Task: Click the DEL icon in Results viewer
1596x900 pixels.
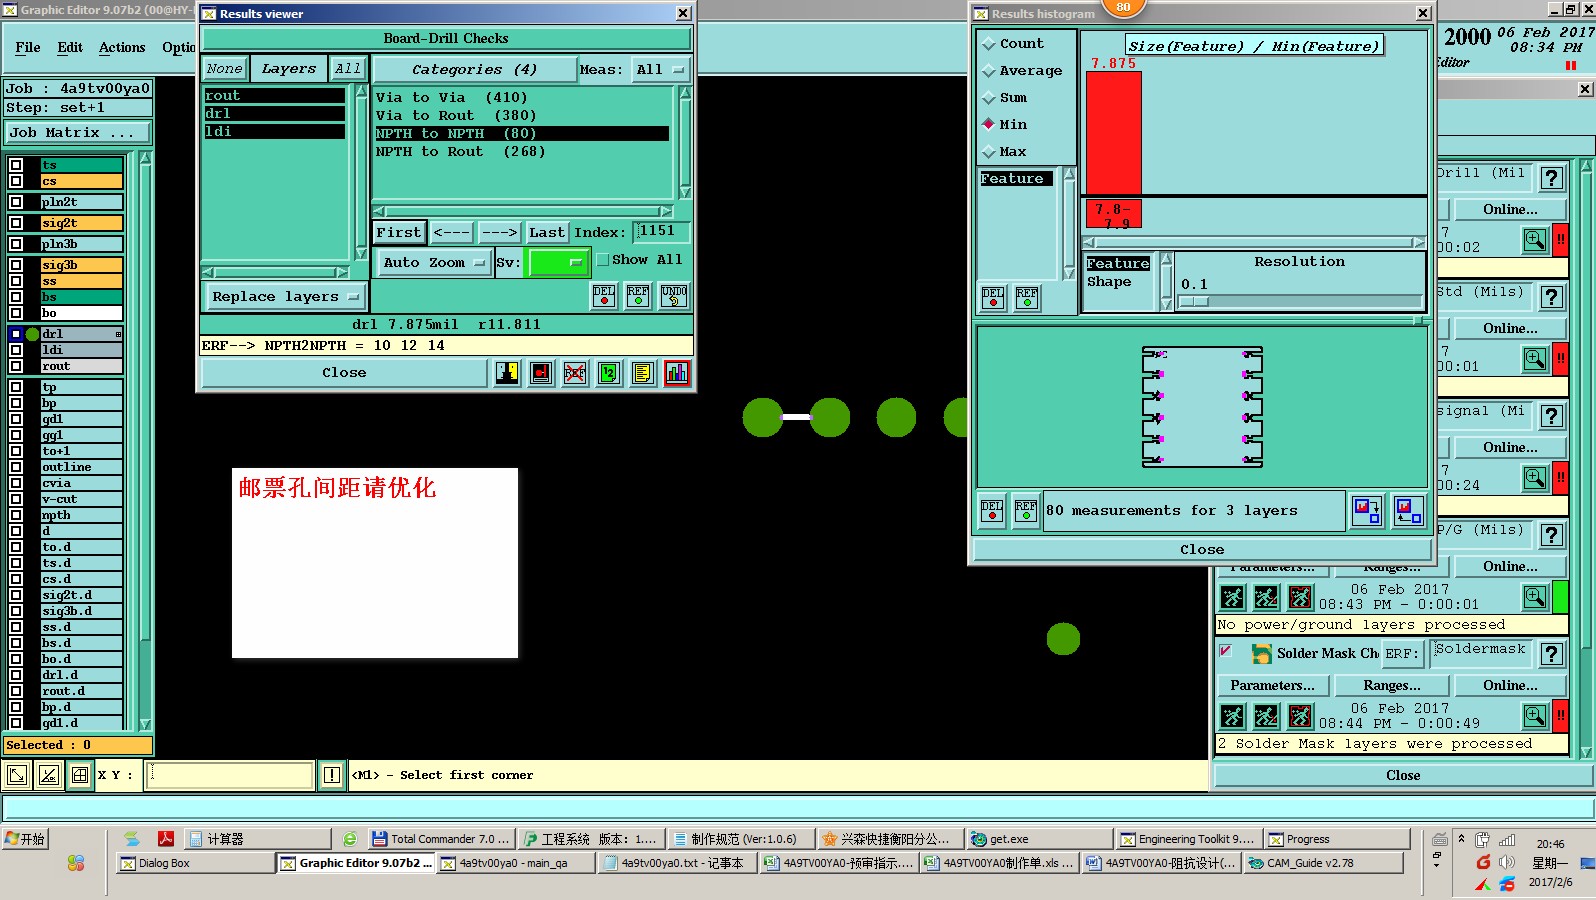Action: click(604, 296)
